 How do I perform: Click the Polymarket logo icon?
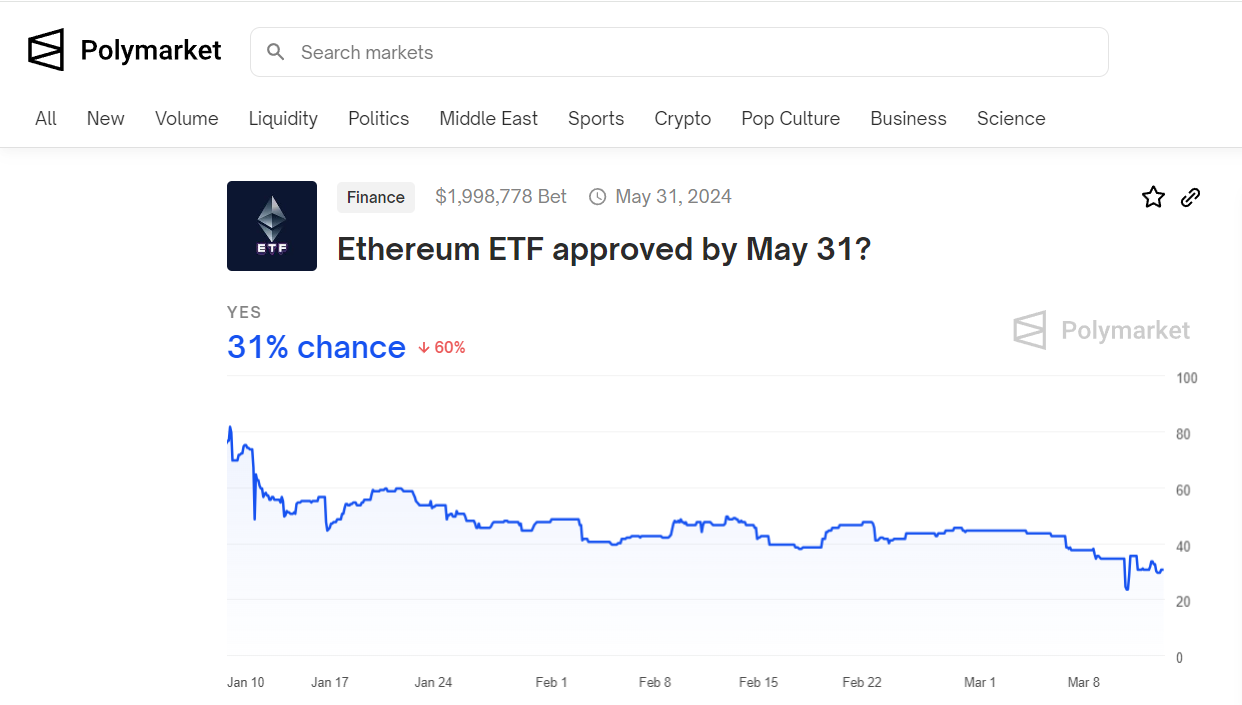point(45,49)
